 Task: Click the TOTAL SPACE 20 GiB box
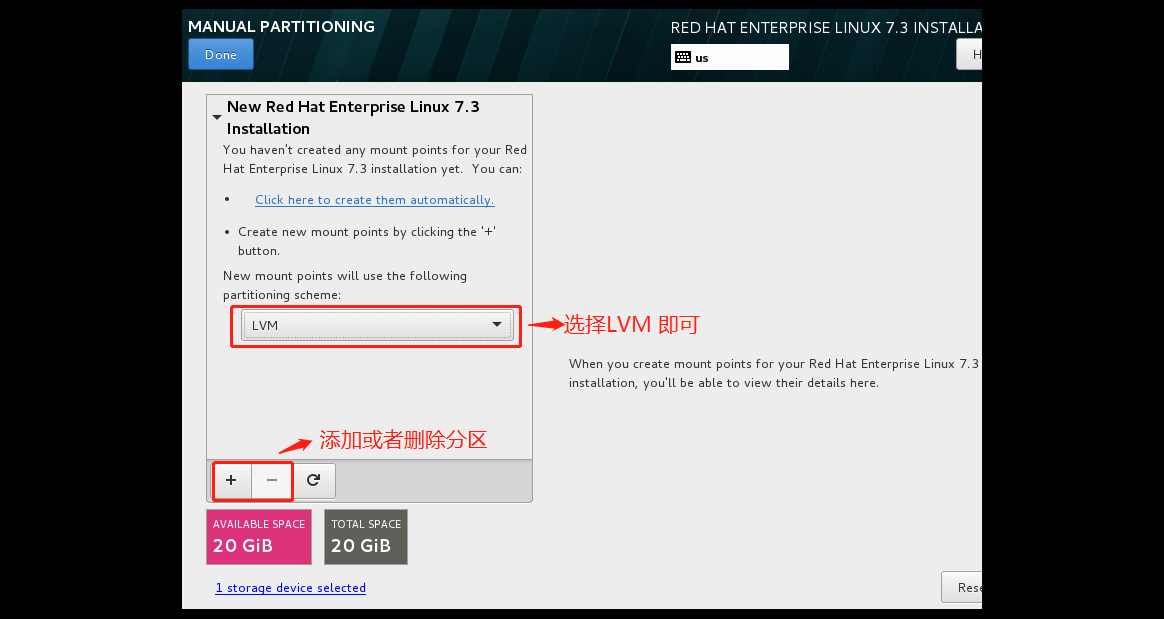tap(366, 537)
